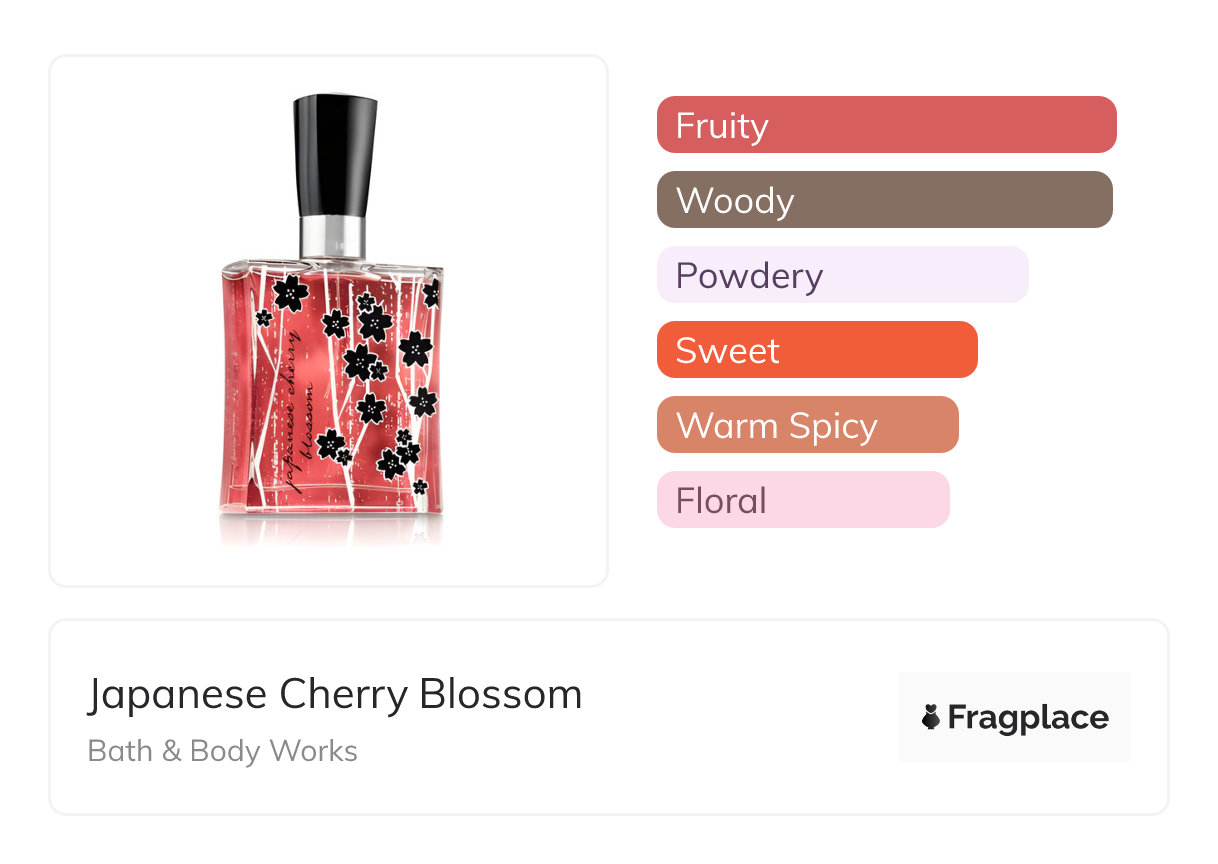Click the Fragplace perfume bottle logo icon
The width and height of the screenshot is (1218, 864).
click(x=931, y=718)
